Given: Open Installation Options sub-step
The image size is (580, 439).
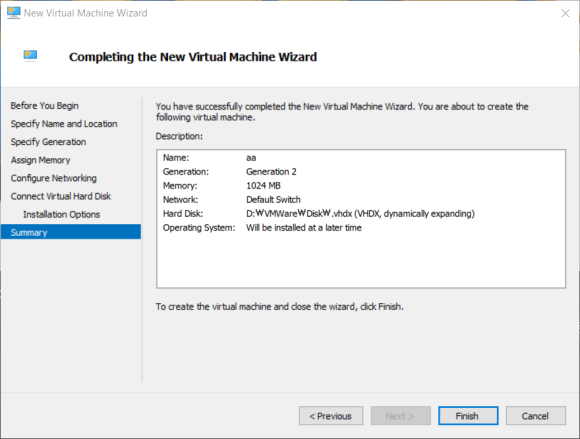Looking at the screenshot, I should click(x=61, y=215).
